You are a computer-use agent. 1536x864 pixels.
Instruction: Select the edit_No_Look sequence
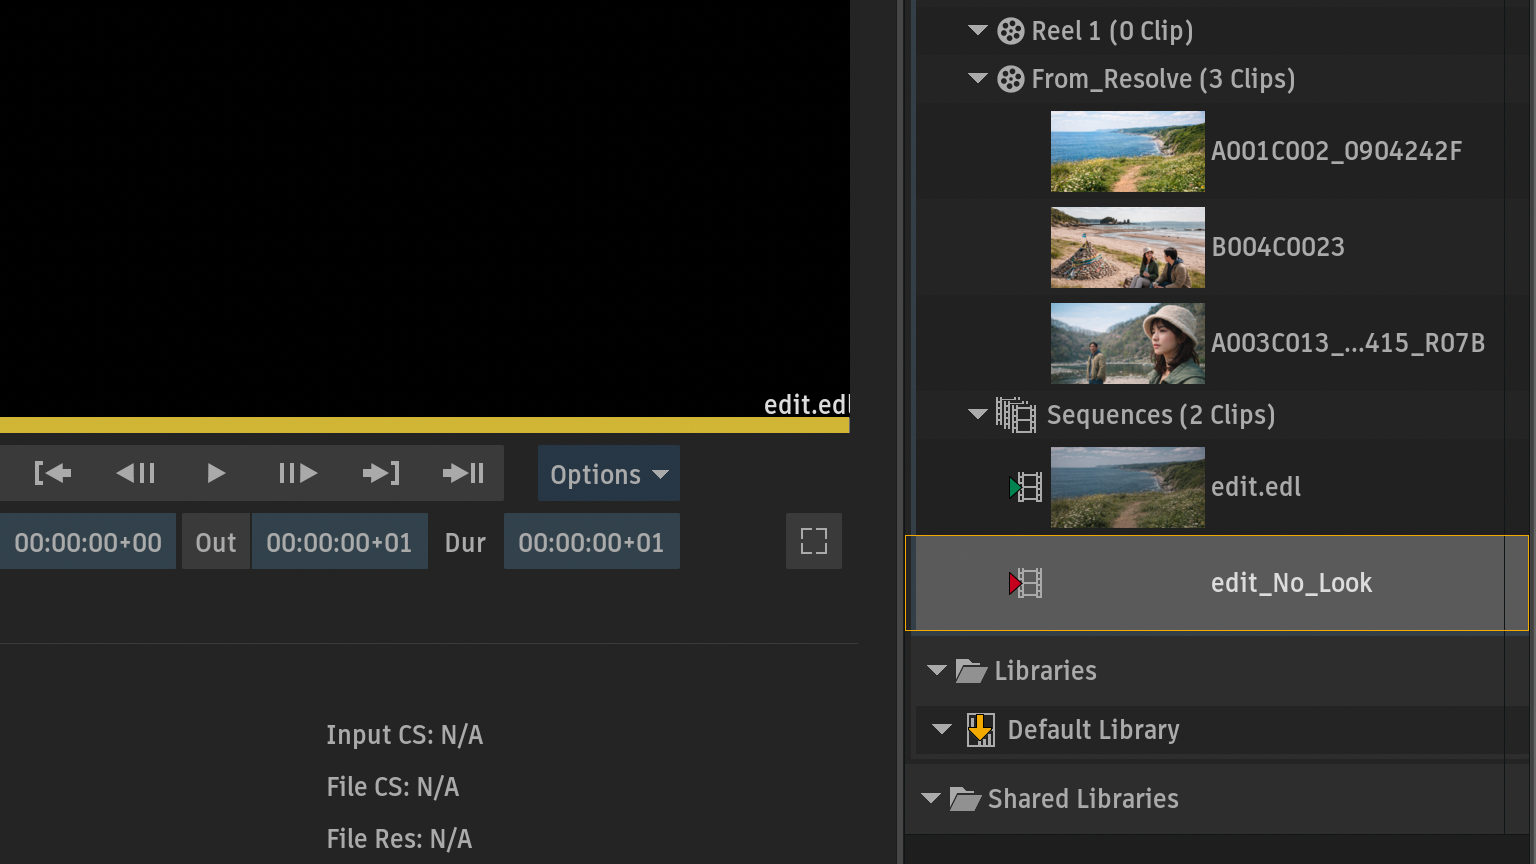point(1290,583)
